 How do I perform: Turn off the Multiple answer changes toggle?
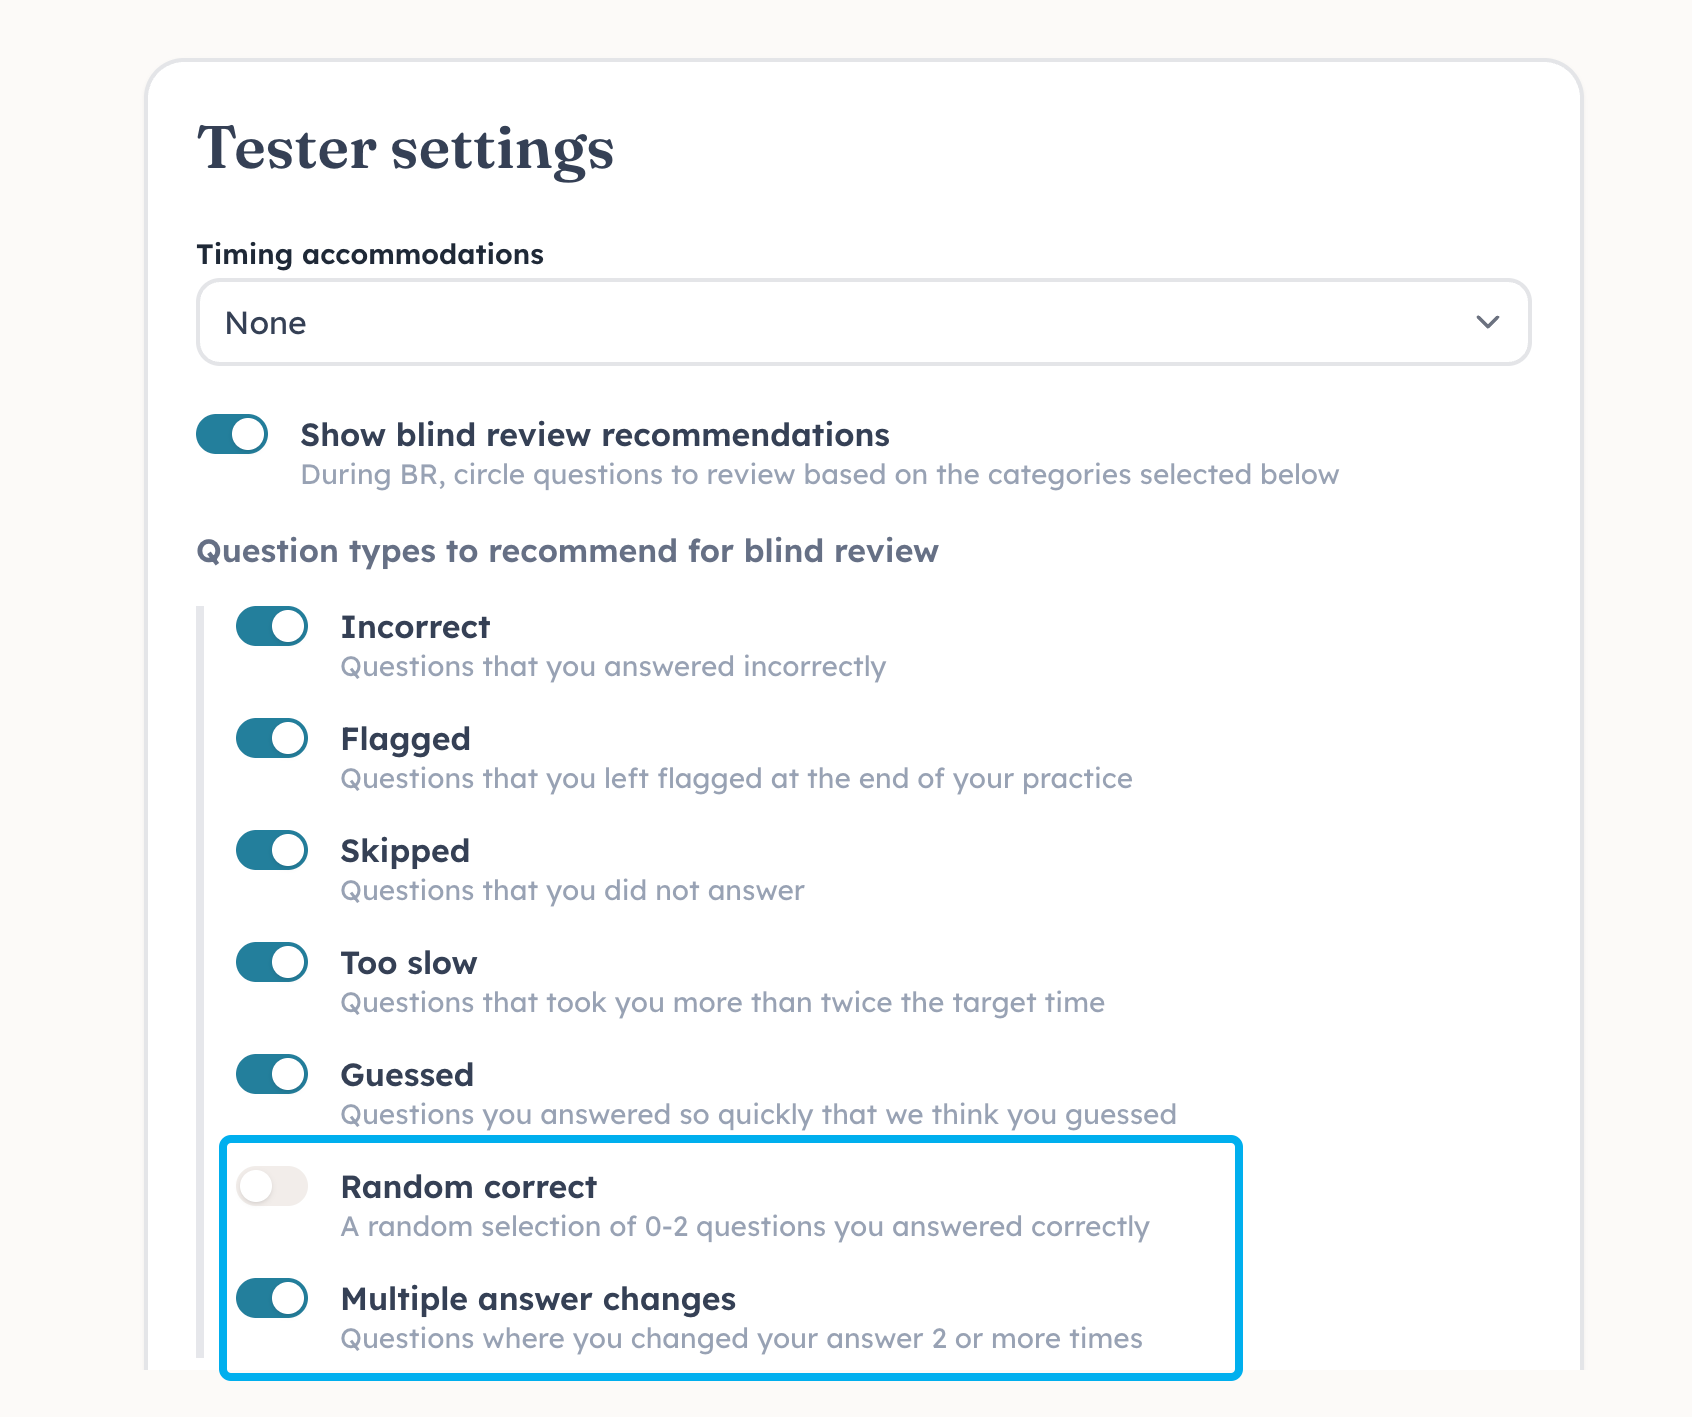[272, 1299]
